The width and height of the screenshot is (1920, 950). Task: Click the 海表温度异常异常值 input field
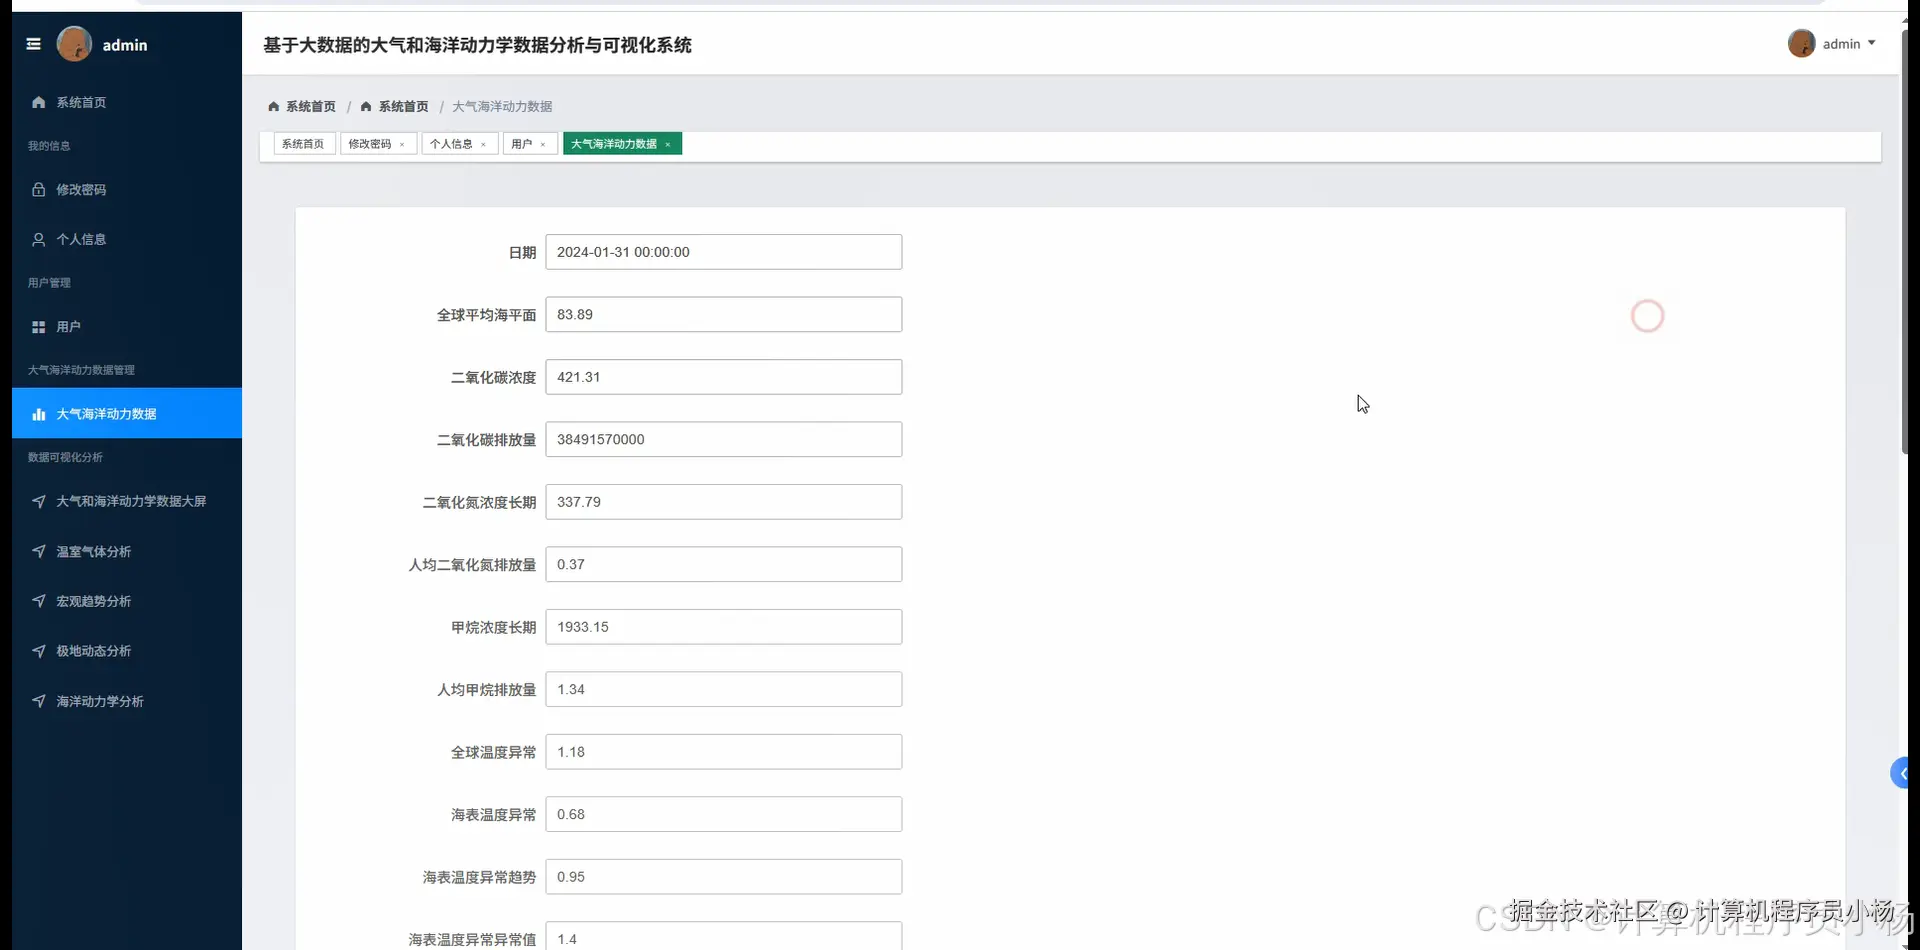pos(724,937)
